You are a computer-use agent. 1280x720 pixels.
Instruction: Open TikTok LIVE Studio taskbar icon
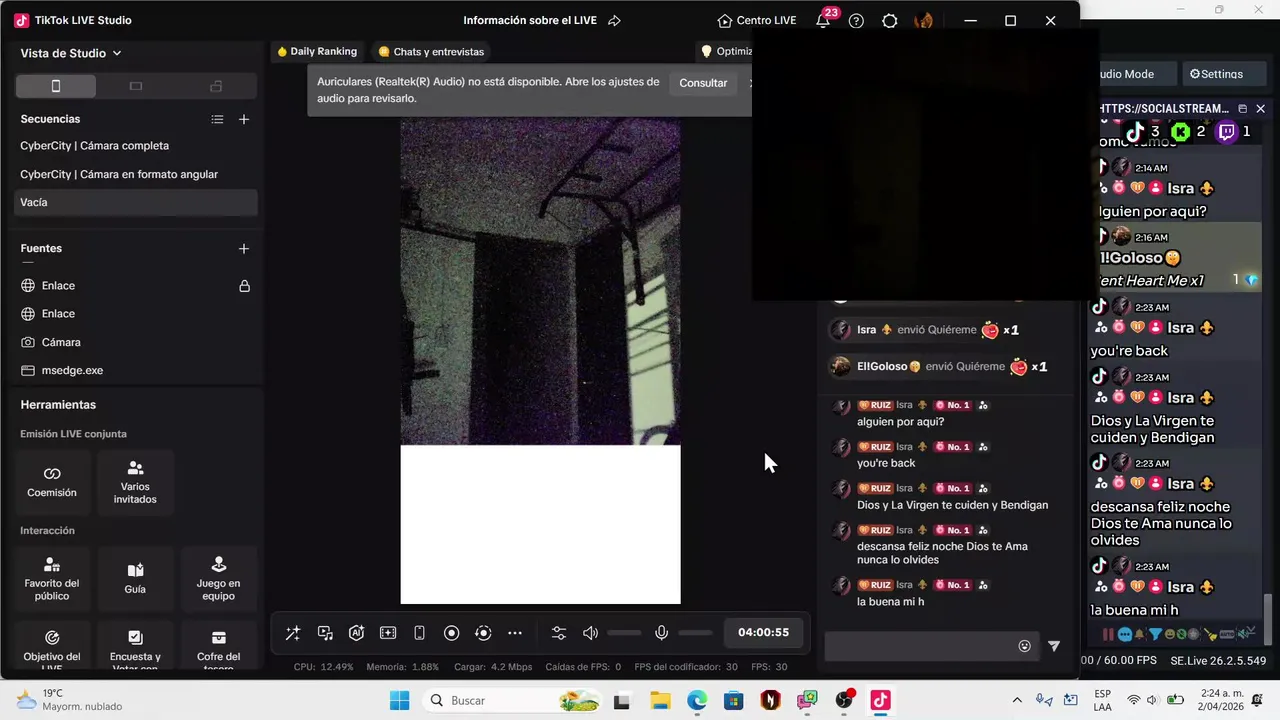coord(880,700)
